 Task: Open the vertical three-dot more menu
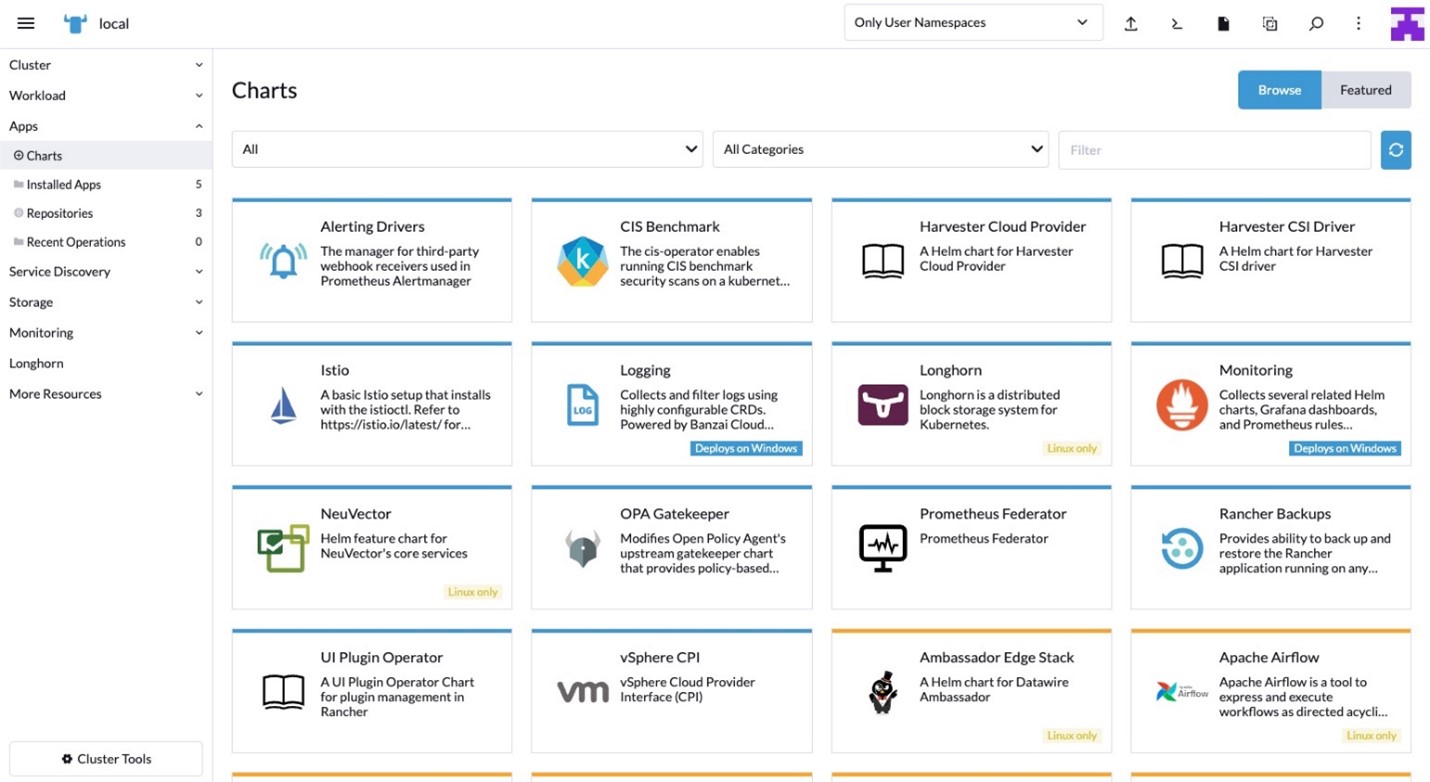(1358, 23)
